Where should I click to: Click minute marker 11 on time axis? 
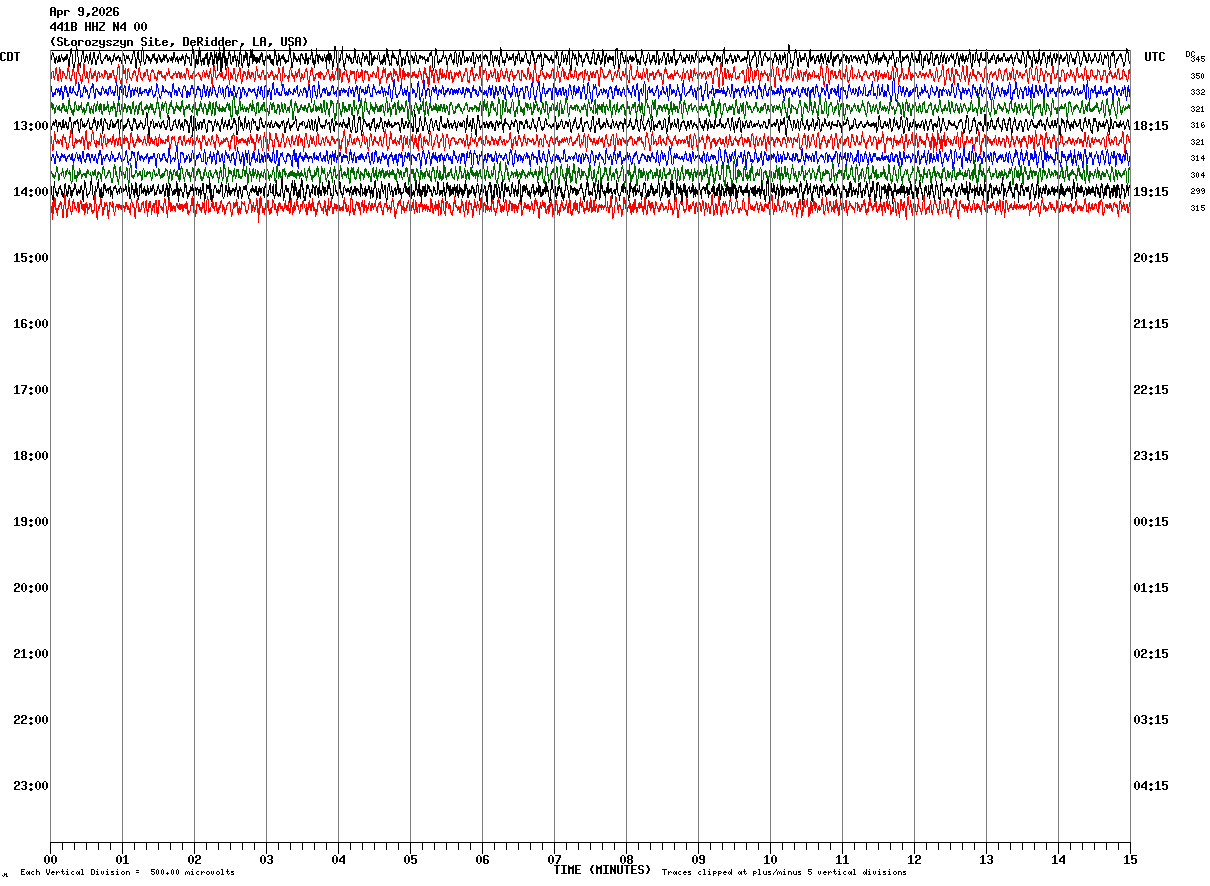[842, 860]
